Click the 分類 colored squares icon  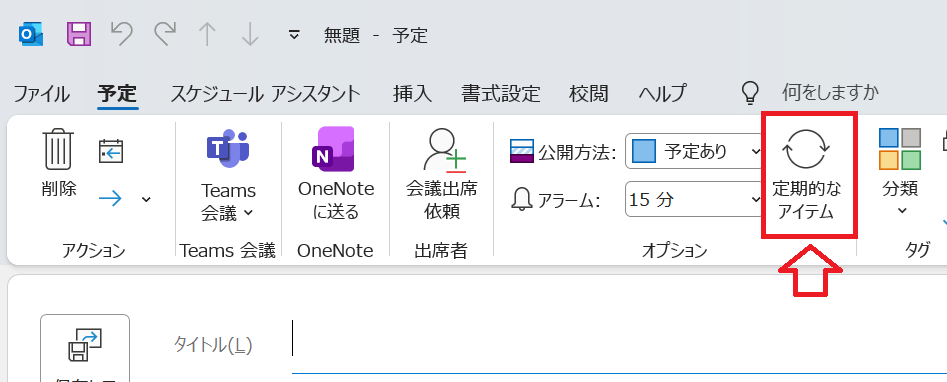[900, 149]
